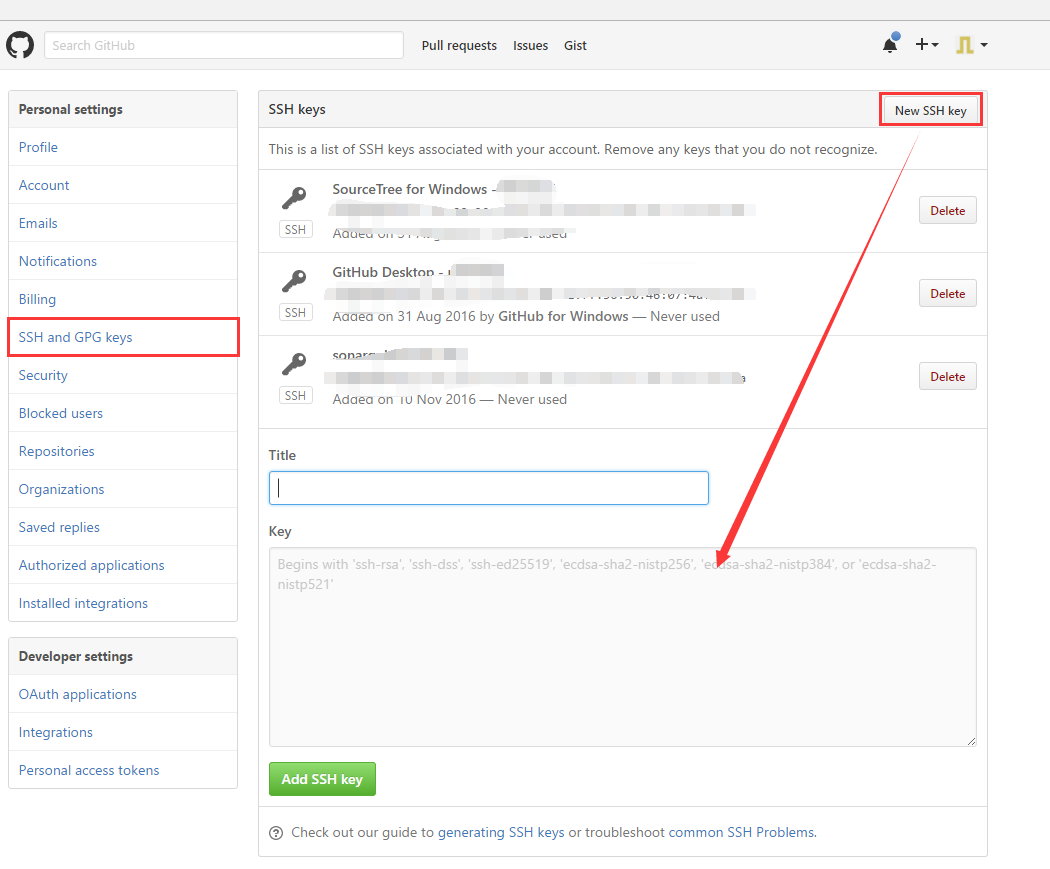Screen dimensions: 1050x869
Task: Open Security settings
Action: (x=123, y=375)
